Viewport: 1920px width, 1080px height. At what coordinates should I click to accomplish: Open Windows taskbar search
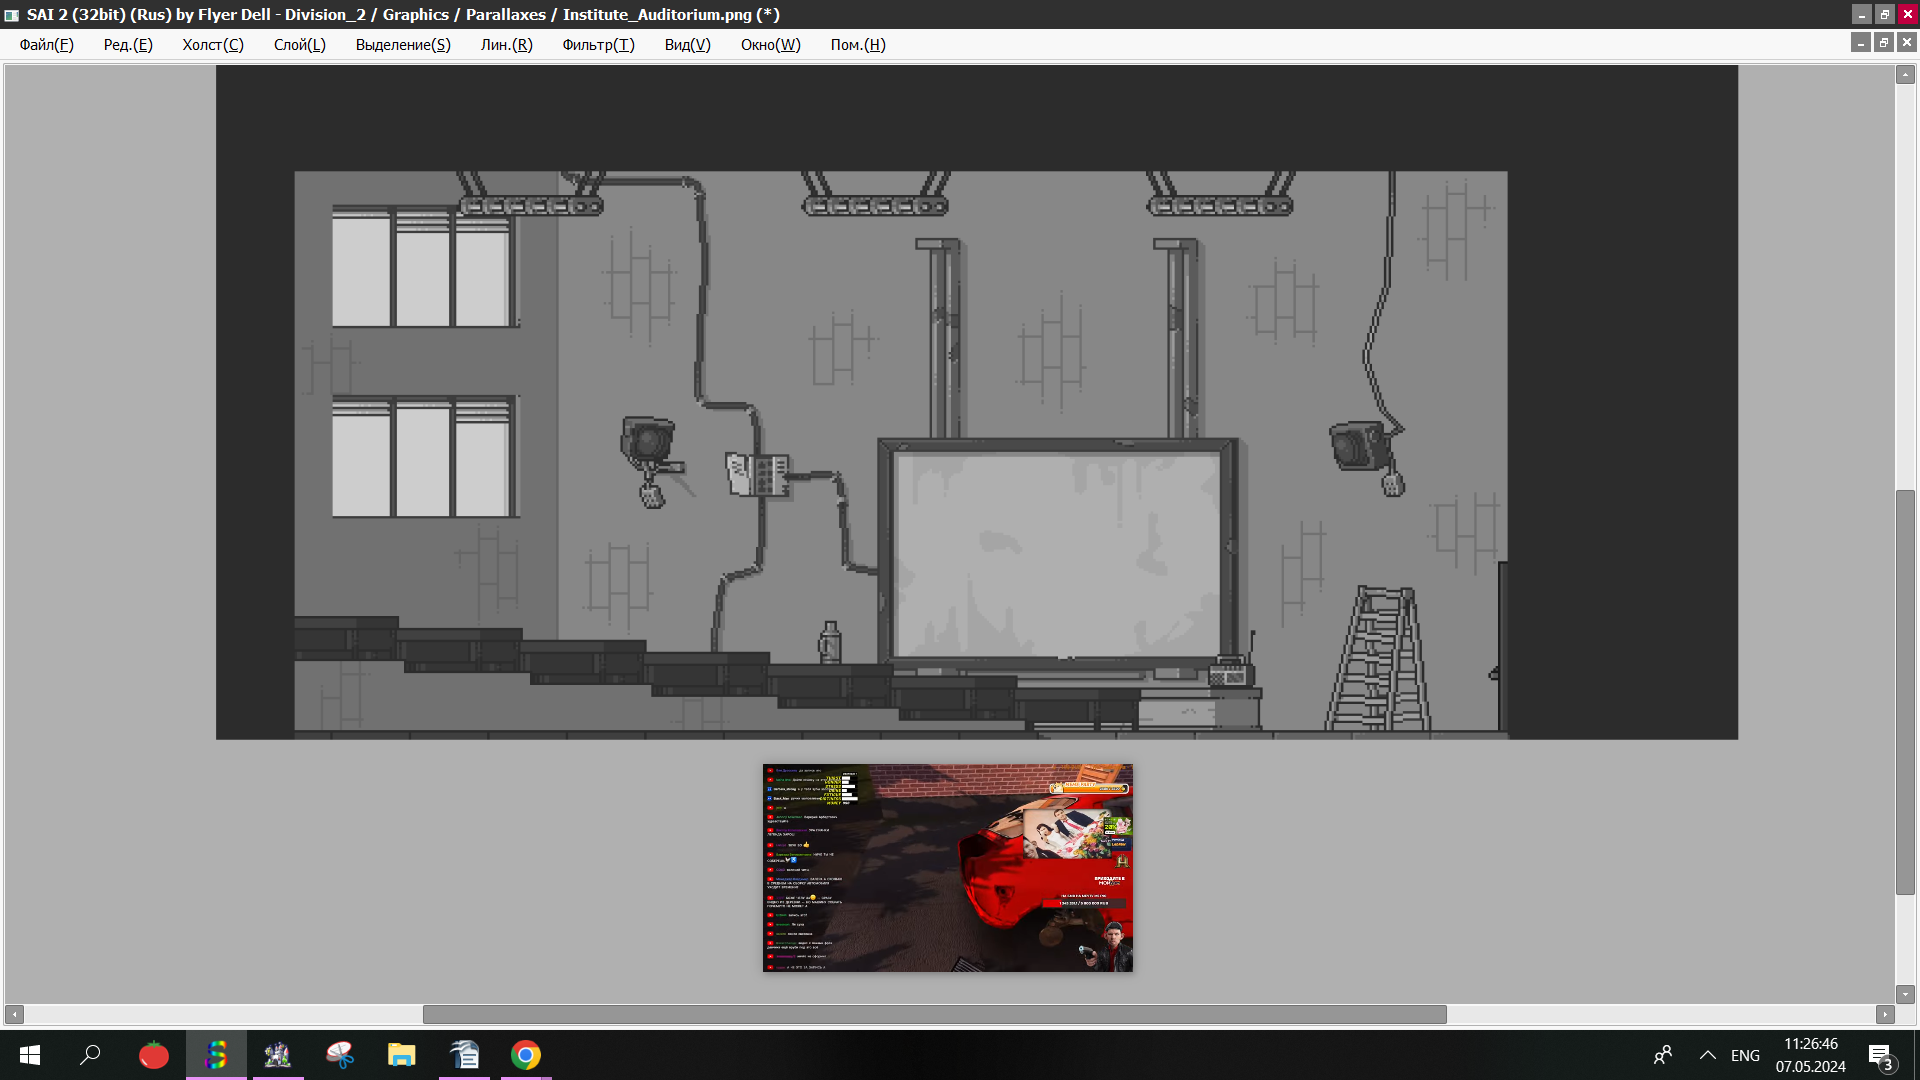click(91, 1055)
